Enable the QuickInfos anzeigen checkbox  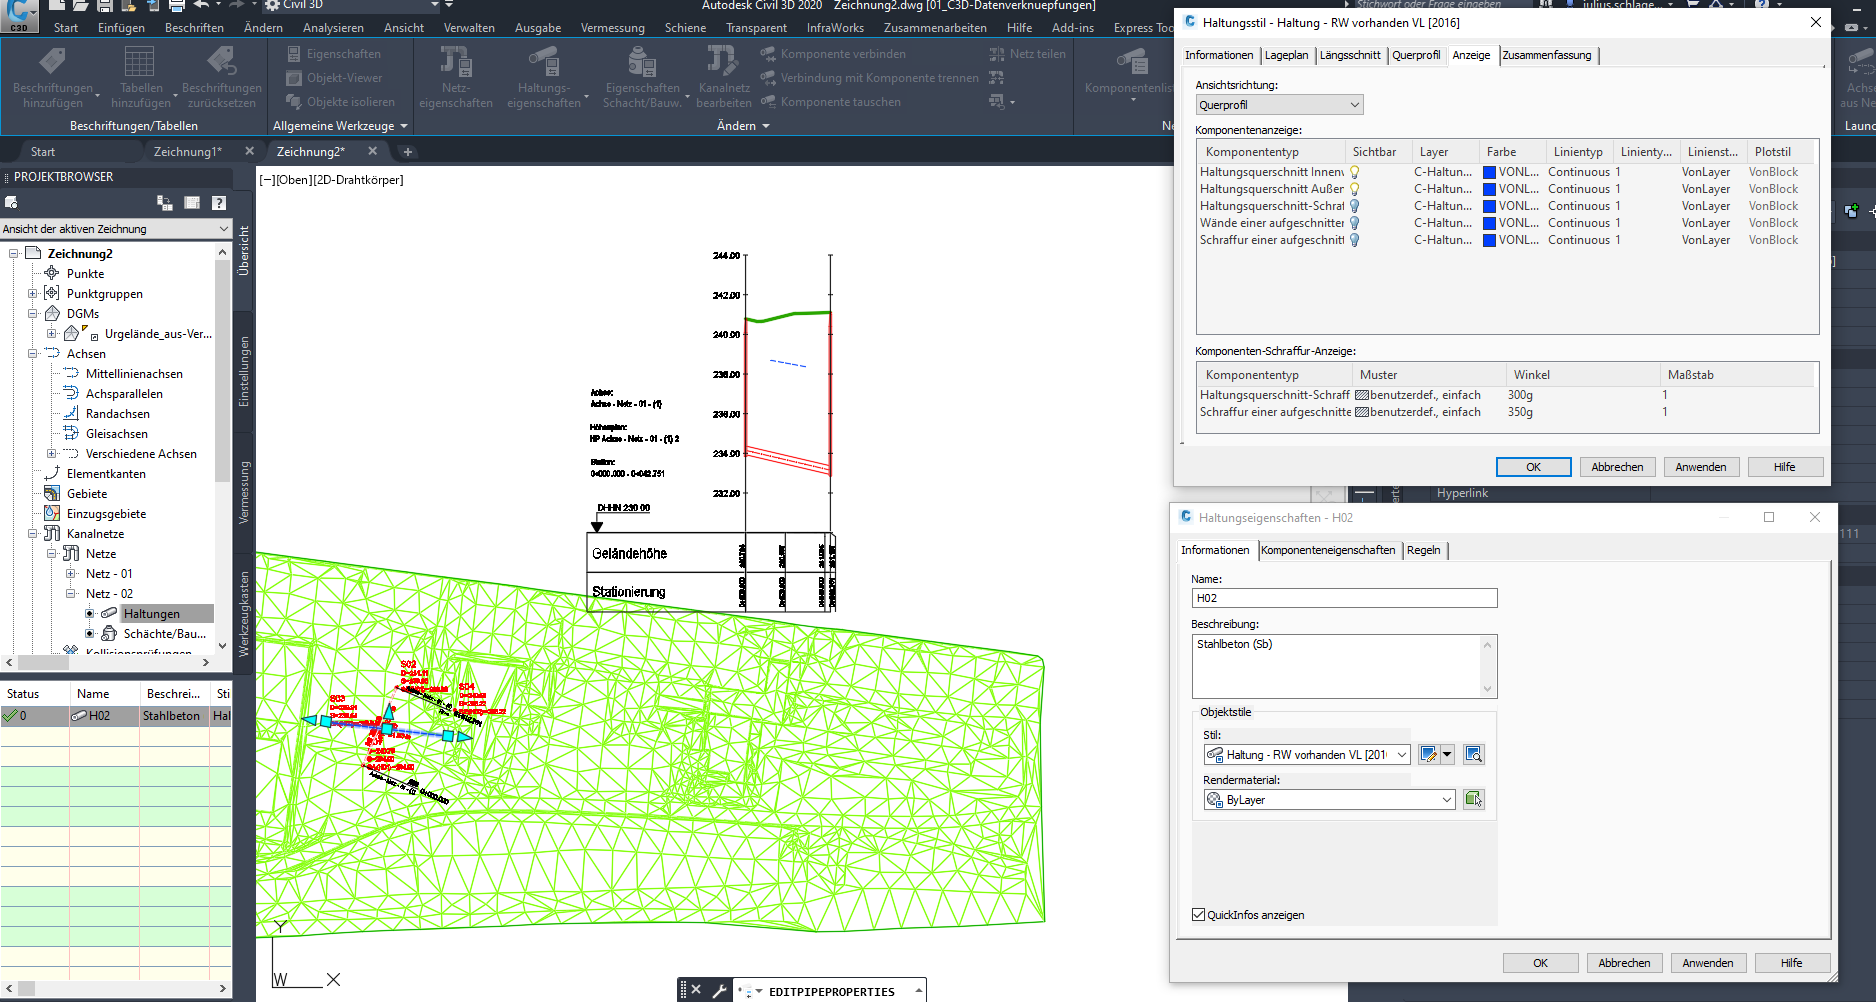pyautogui.click(x=1197, y=914)
